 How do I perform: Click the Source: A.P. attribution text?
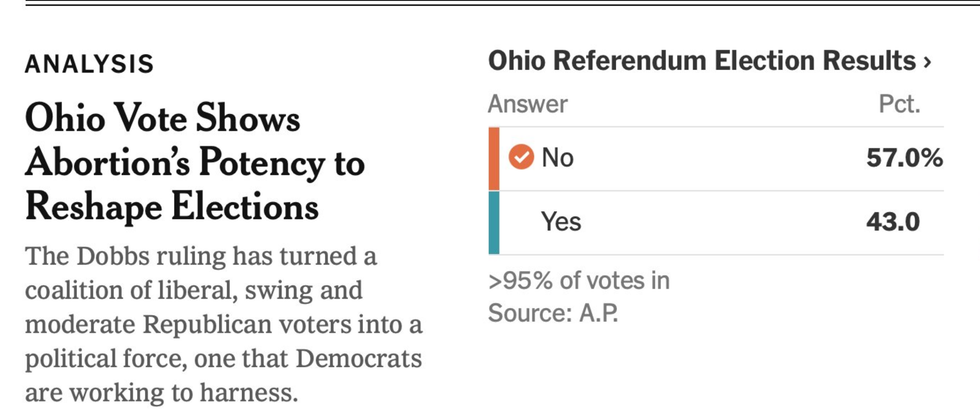point(553,313)
